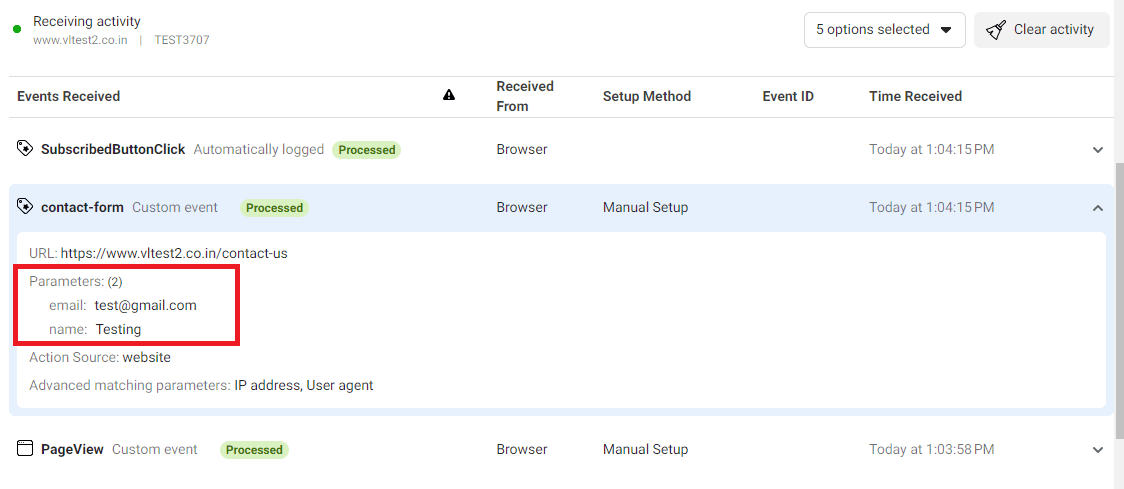Image resolution: width=1124 pixels, height=489 pixels.
Task: Collapse the contact-form event details
Action: click(x=1098, y=208)
